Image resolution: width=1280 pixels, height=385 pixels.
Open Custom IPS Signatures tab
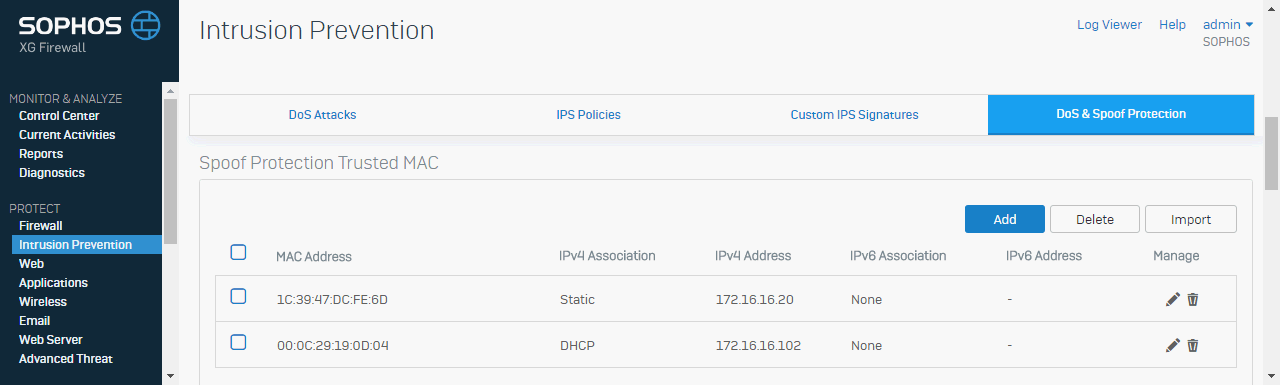[x=854, y=115]
